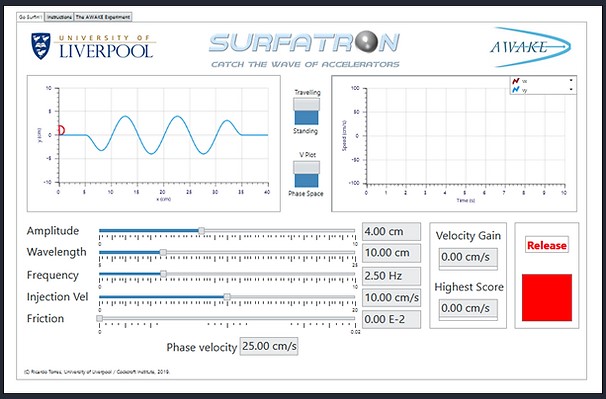The height and width of the screenshot is (399, 606).
Task: Click the Amplitude slider handle
Action: coord(201,231)
